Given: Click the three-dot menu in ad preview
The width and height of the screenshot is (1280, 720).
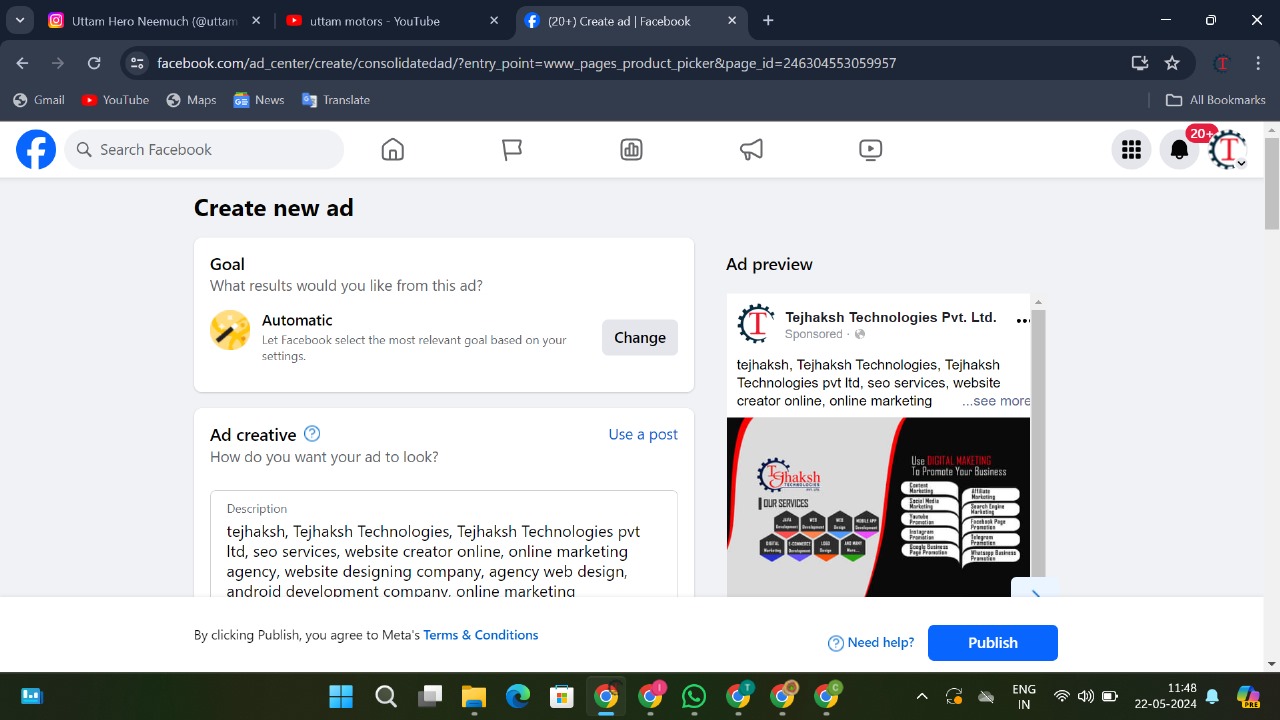Looking at the screenshot, I should pos(1023,321).
